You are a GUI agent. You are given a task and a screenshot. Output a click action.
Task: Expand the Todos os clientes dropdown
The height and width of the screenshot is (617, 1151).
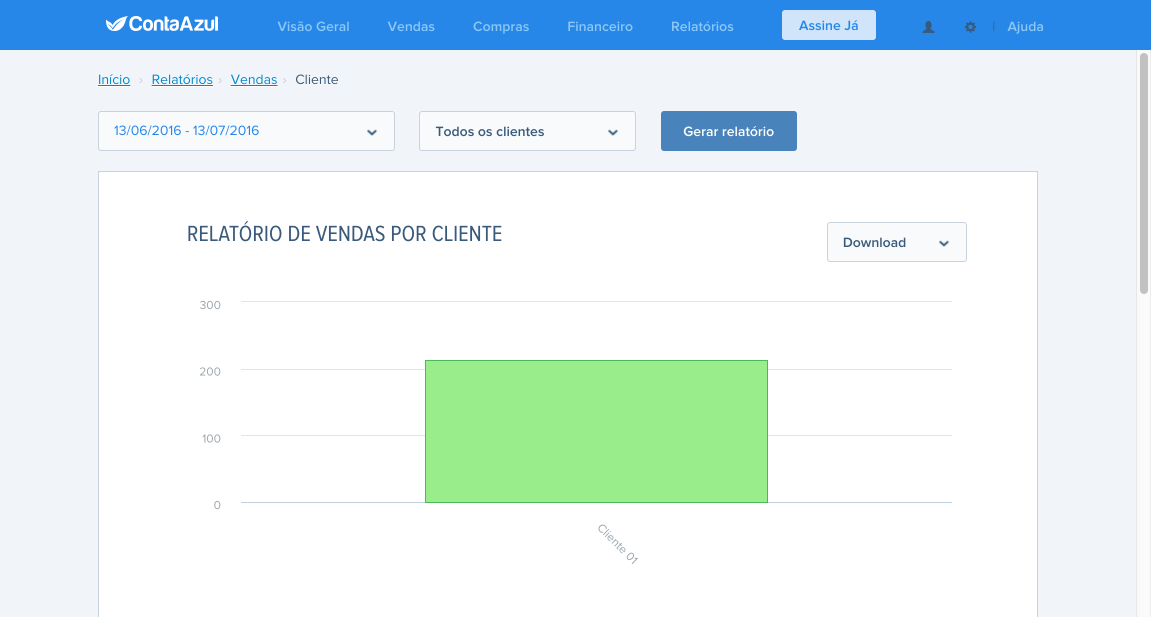tap(527, 131)
